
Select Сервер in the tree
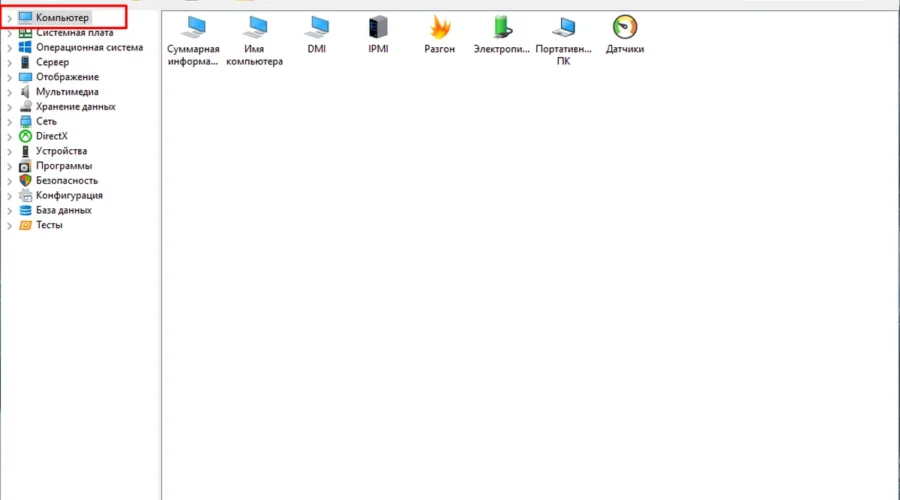[x=52, y=62]
